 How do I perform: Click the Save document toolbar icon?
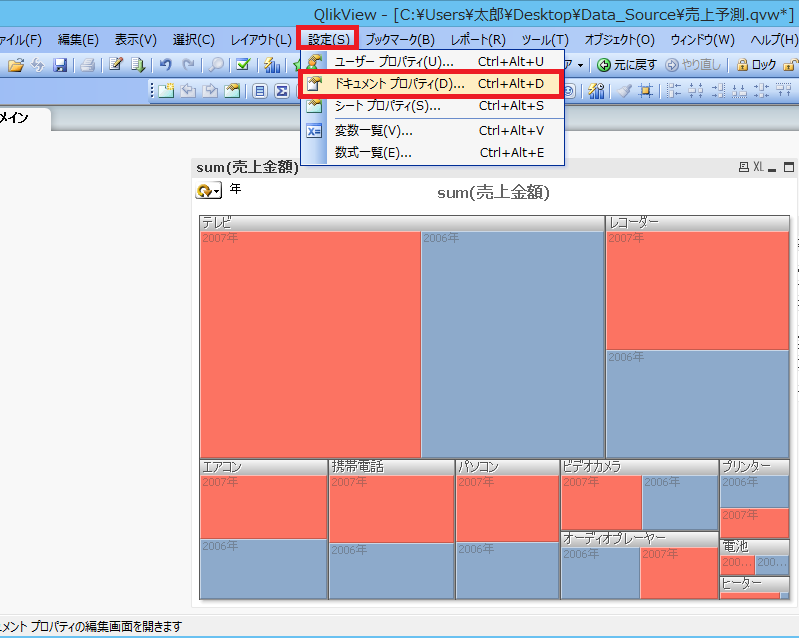pos(60,65)
